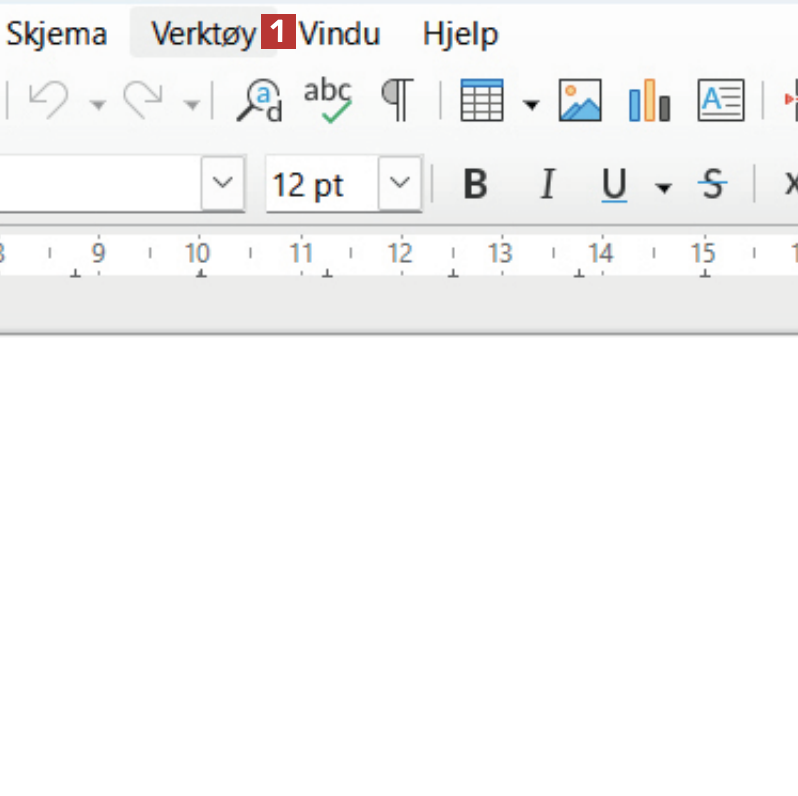Open the insert table grid dropdown

tap(531, 102)
